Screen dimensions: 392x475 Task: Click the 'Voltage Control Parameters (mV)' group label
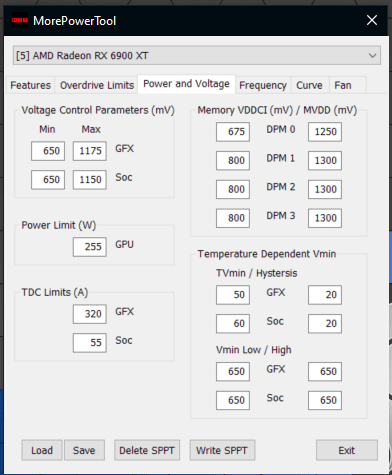tap(98, 110)
